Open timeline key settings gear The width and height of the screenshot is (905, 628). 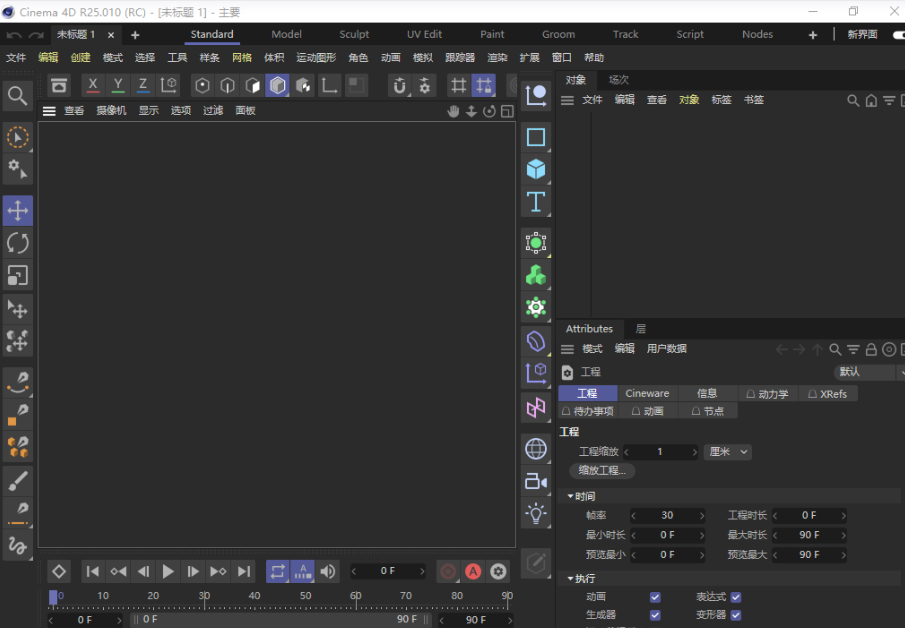(x=499, y=571)
